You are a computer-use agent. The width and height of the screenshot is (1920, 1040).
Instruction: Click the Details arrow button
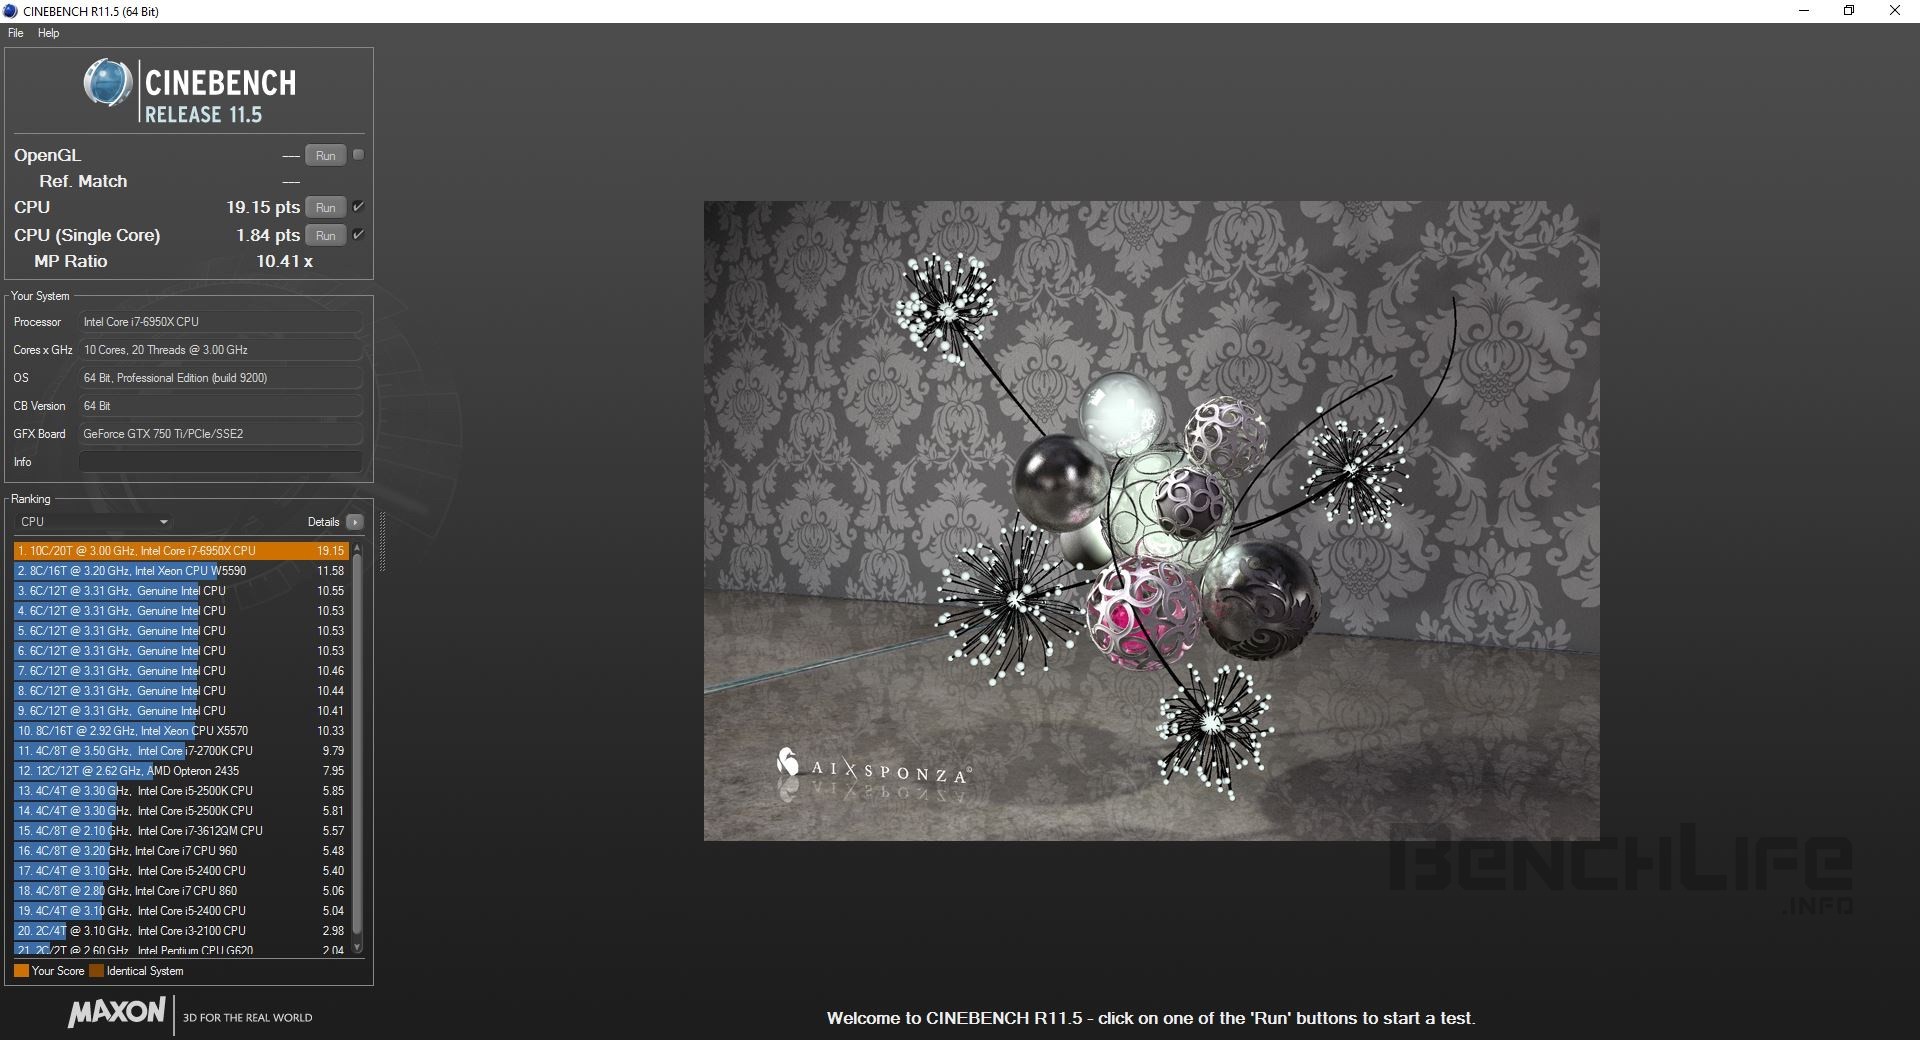(354, 522)
